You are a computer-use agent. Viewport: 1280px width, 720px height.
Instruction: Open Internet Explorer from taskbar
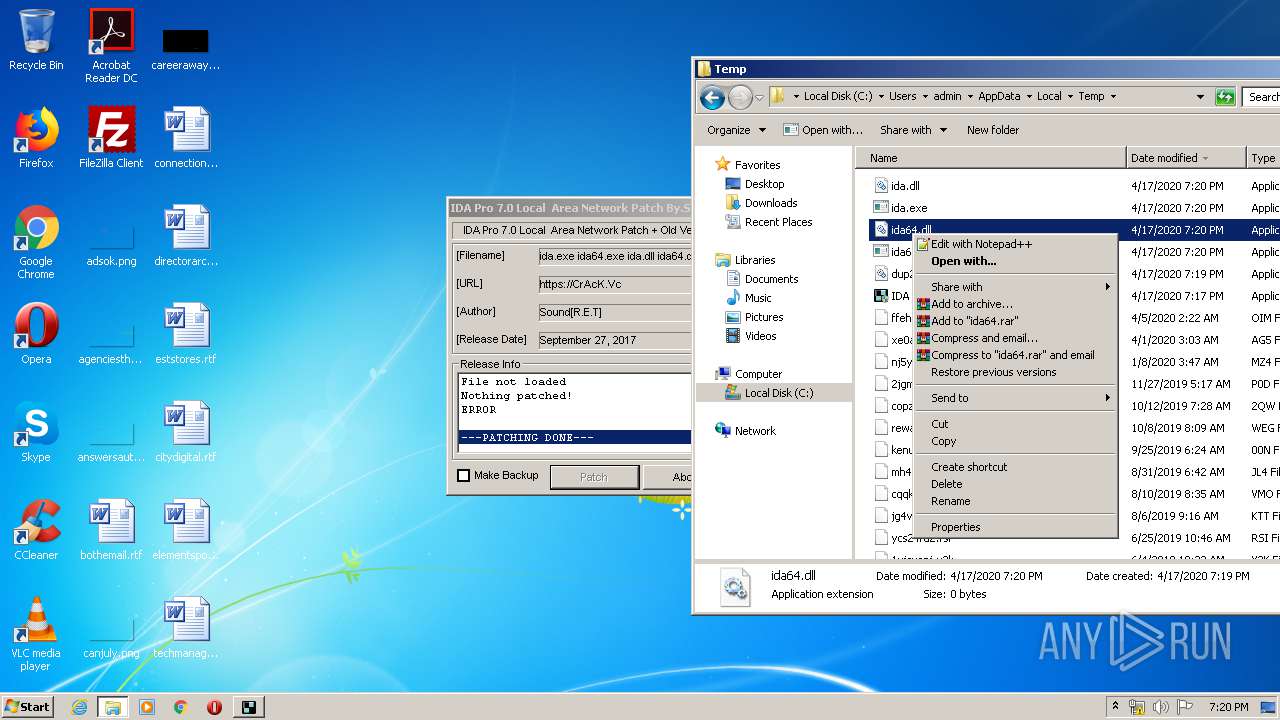79,707
